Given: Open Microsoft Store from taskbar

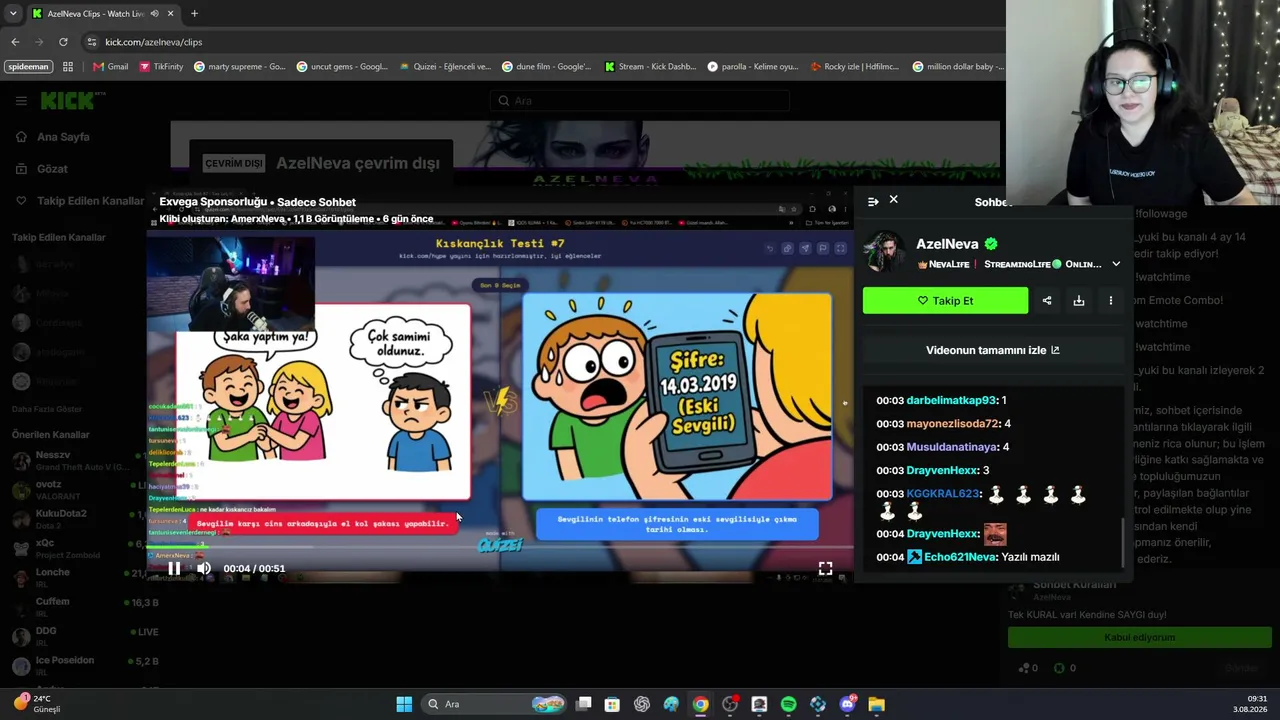Looking at the screenshot, I should [612, 704].
